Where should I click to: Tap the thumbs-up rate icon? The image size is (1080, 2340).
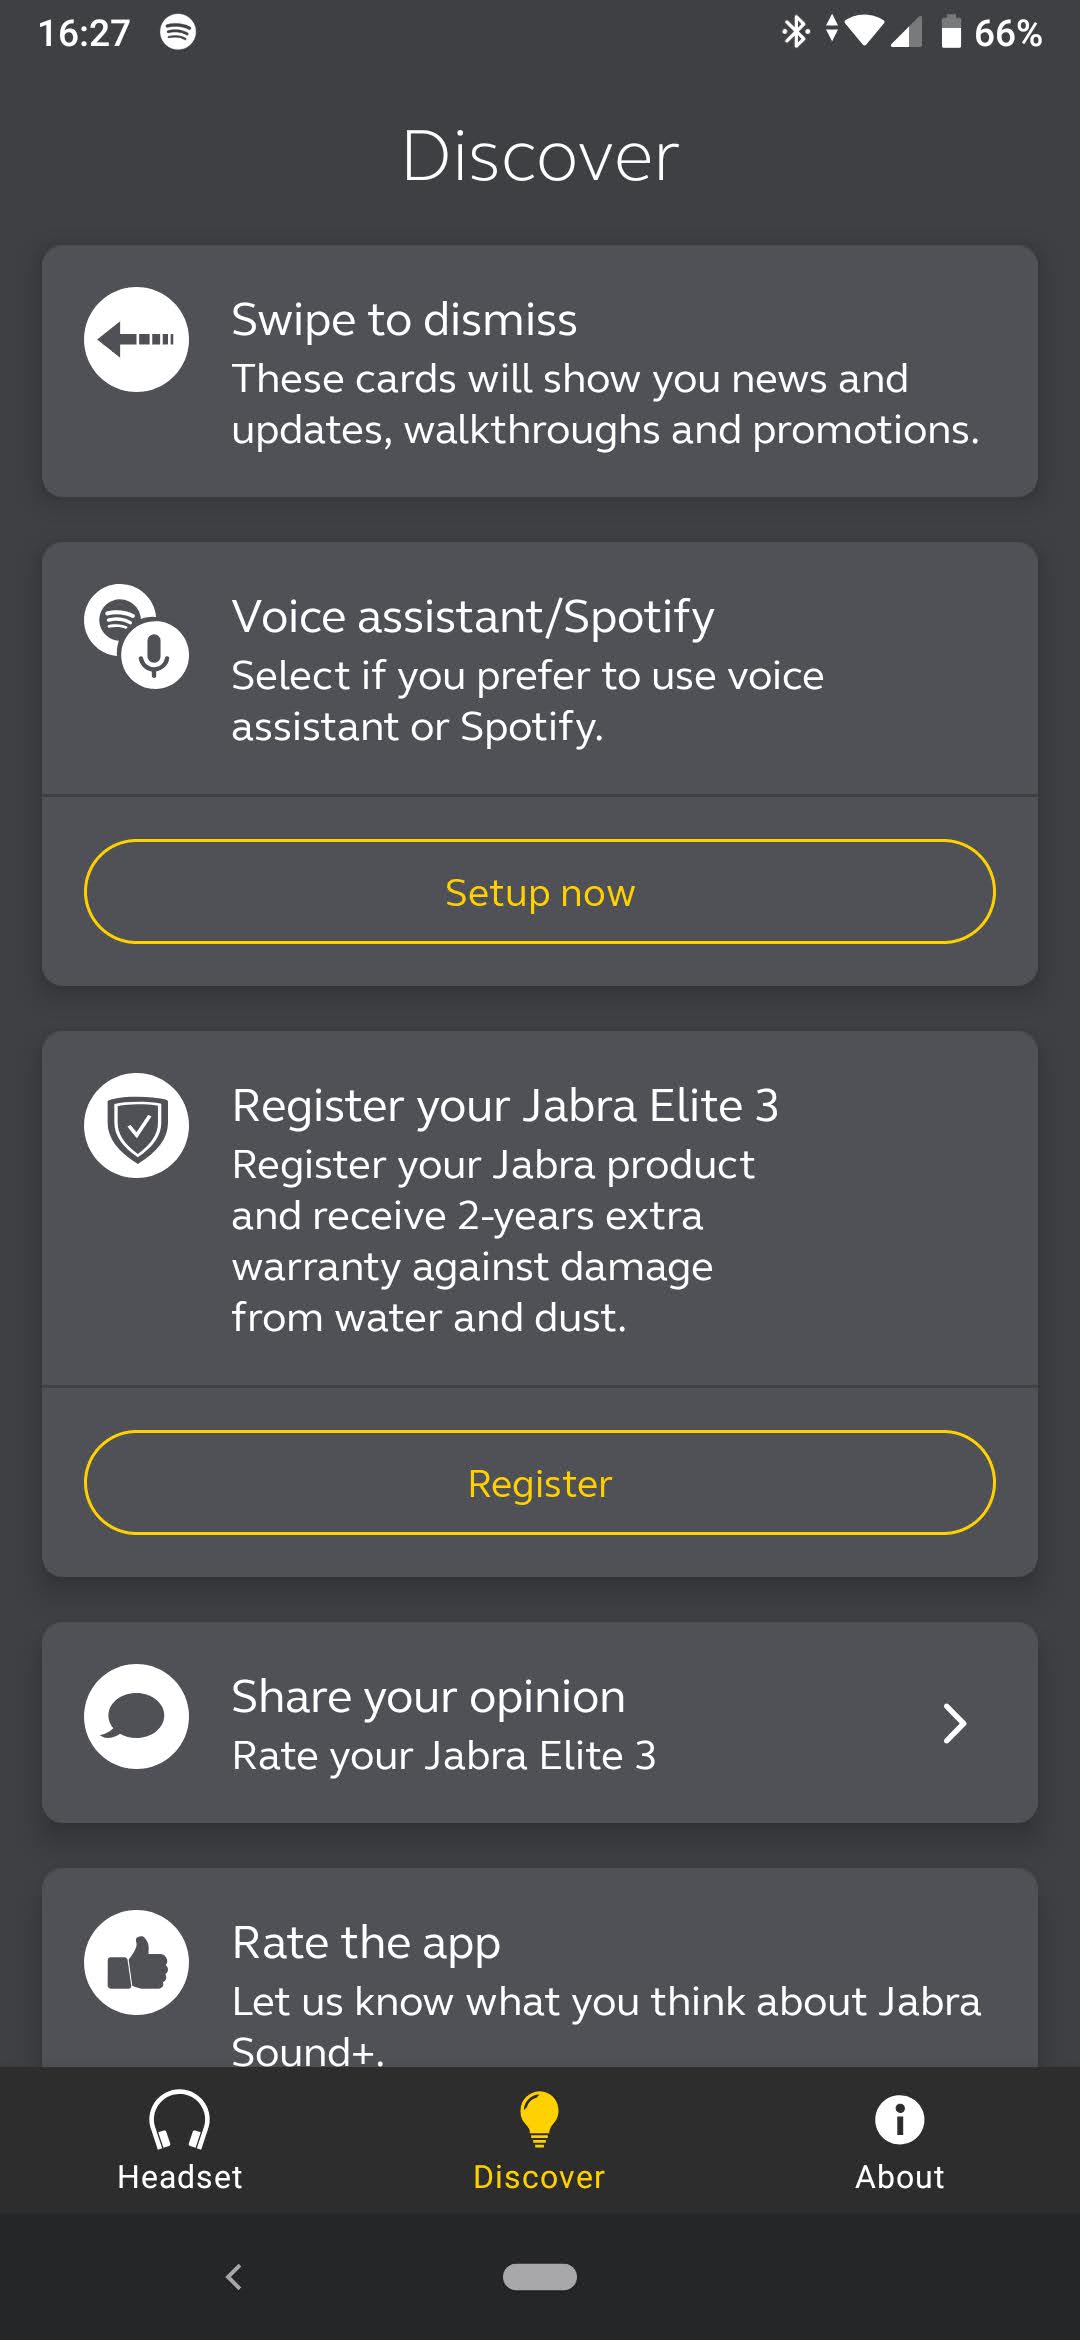pyautogui.click(x=136, y=1962)
